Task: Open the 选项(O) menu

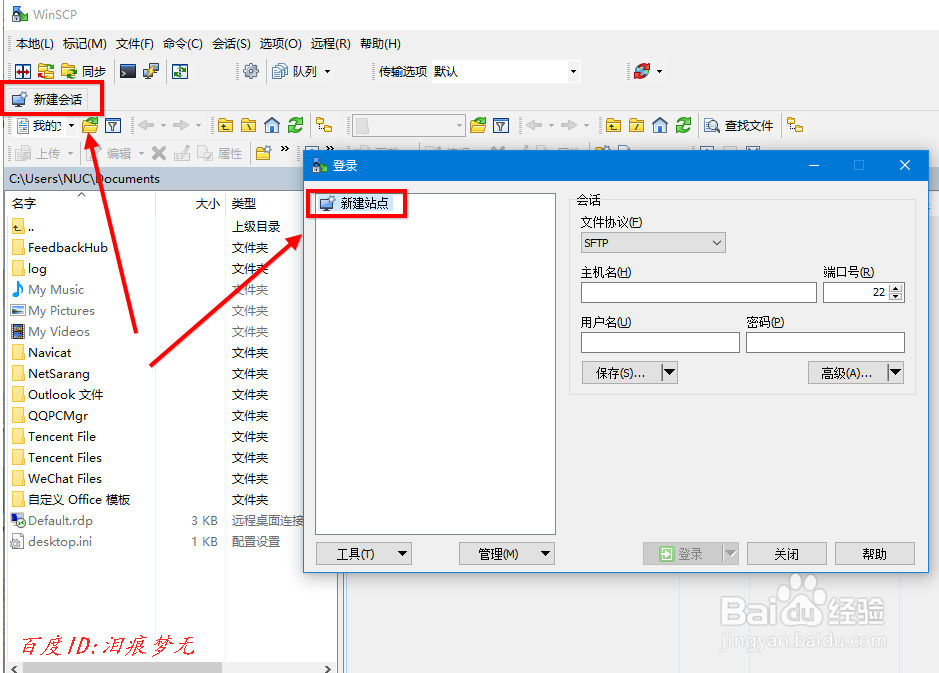Action: point(280,44)
